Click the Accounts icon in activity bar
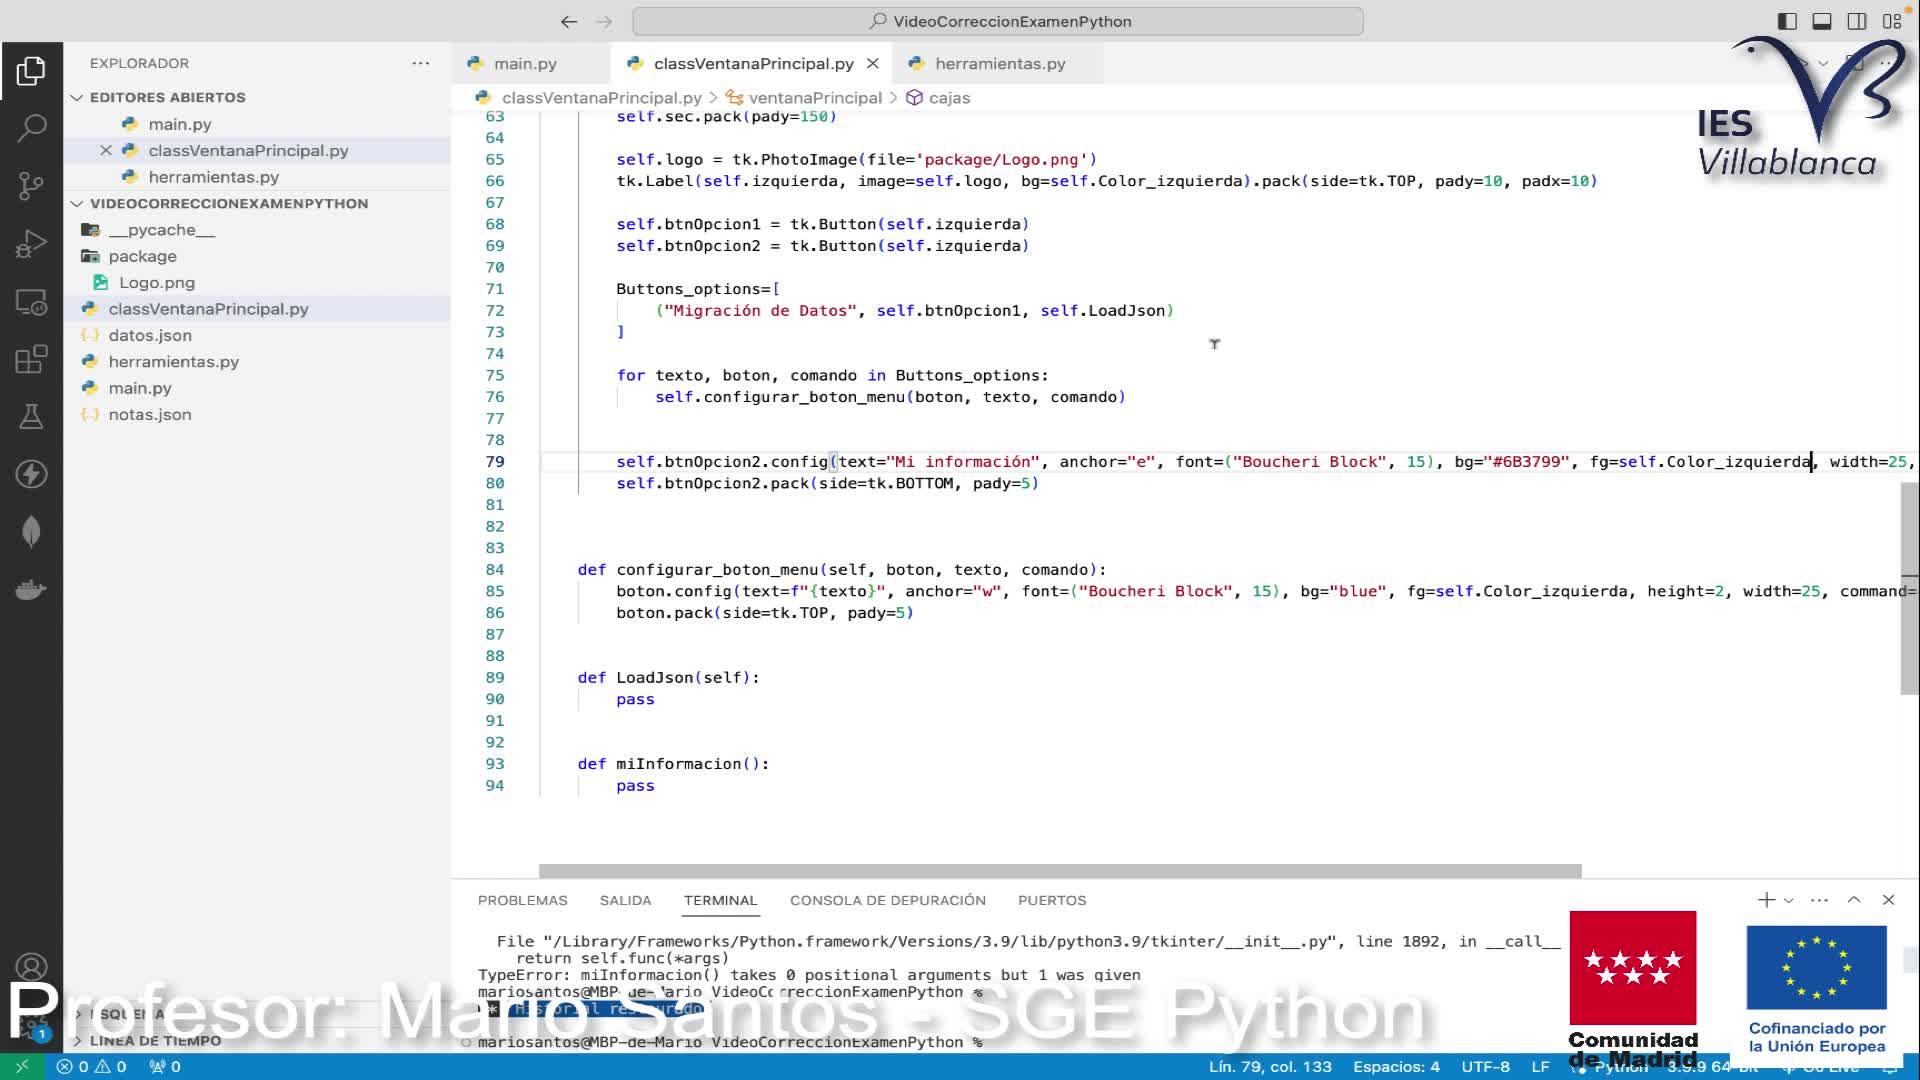This screenshot has height=1080, width=1920. tap(31, 967)
